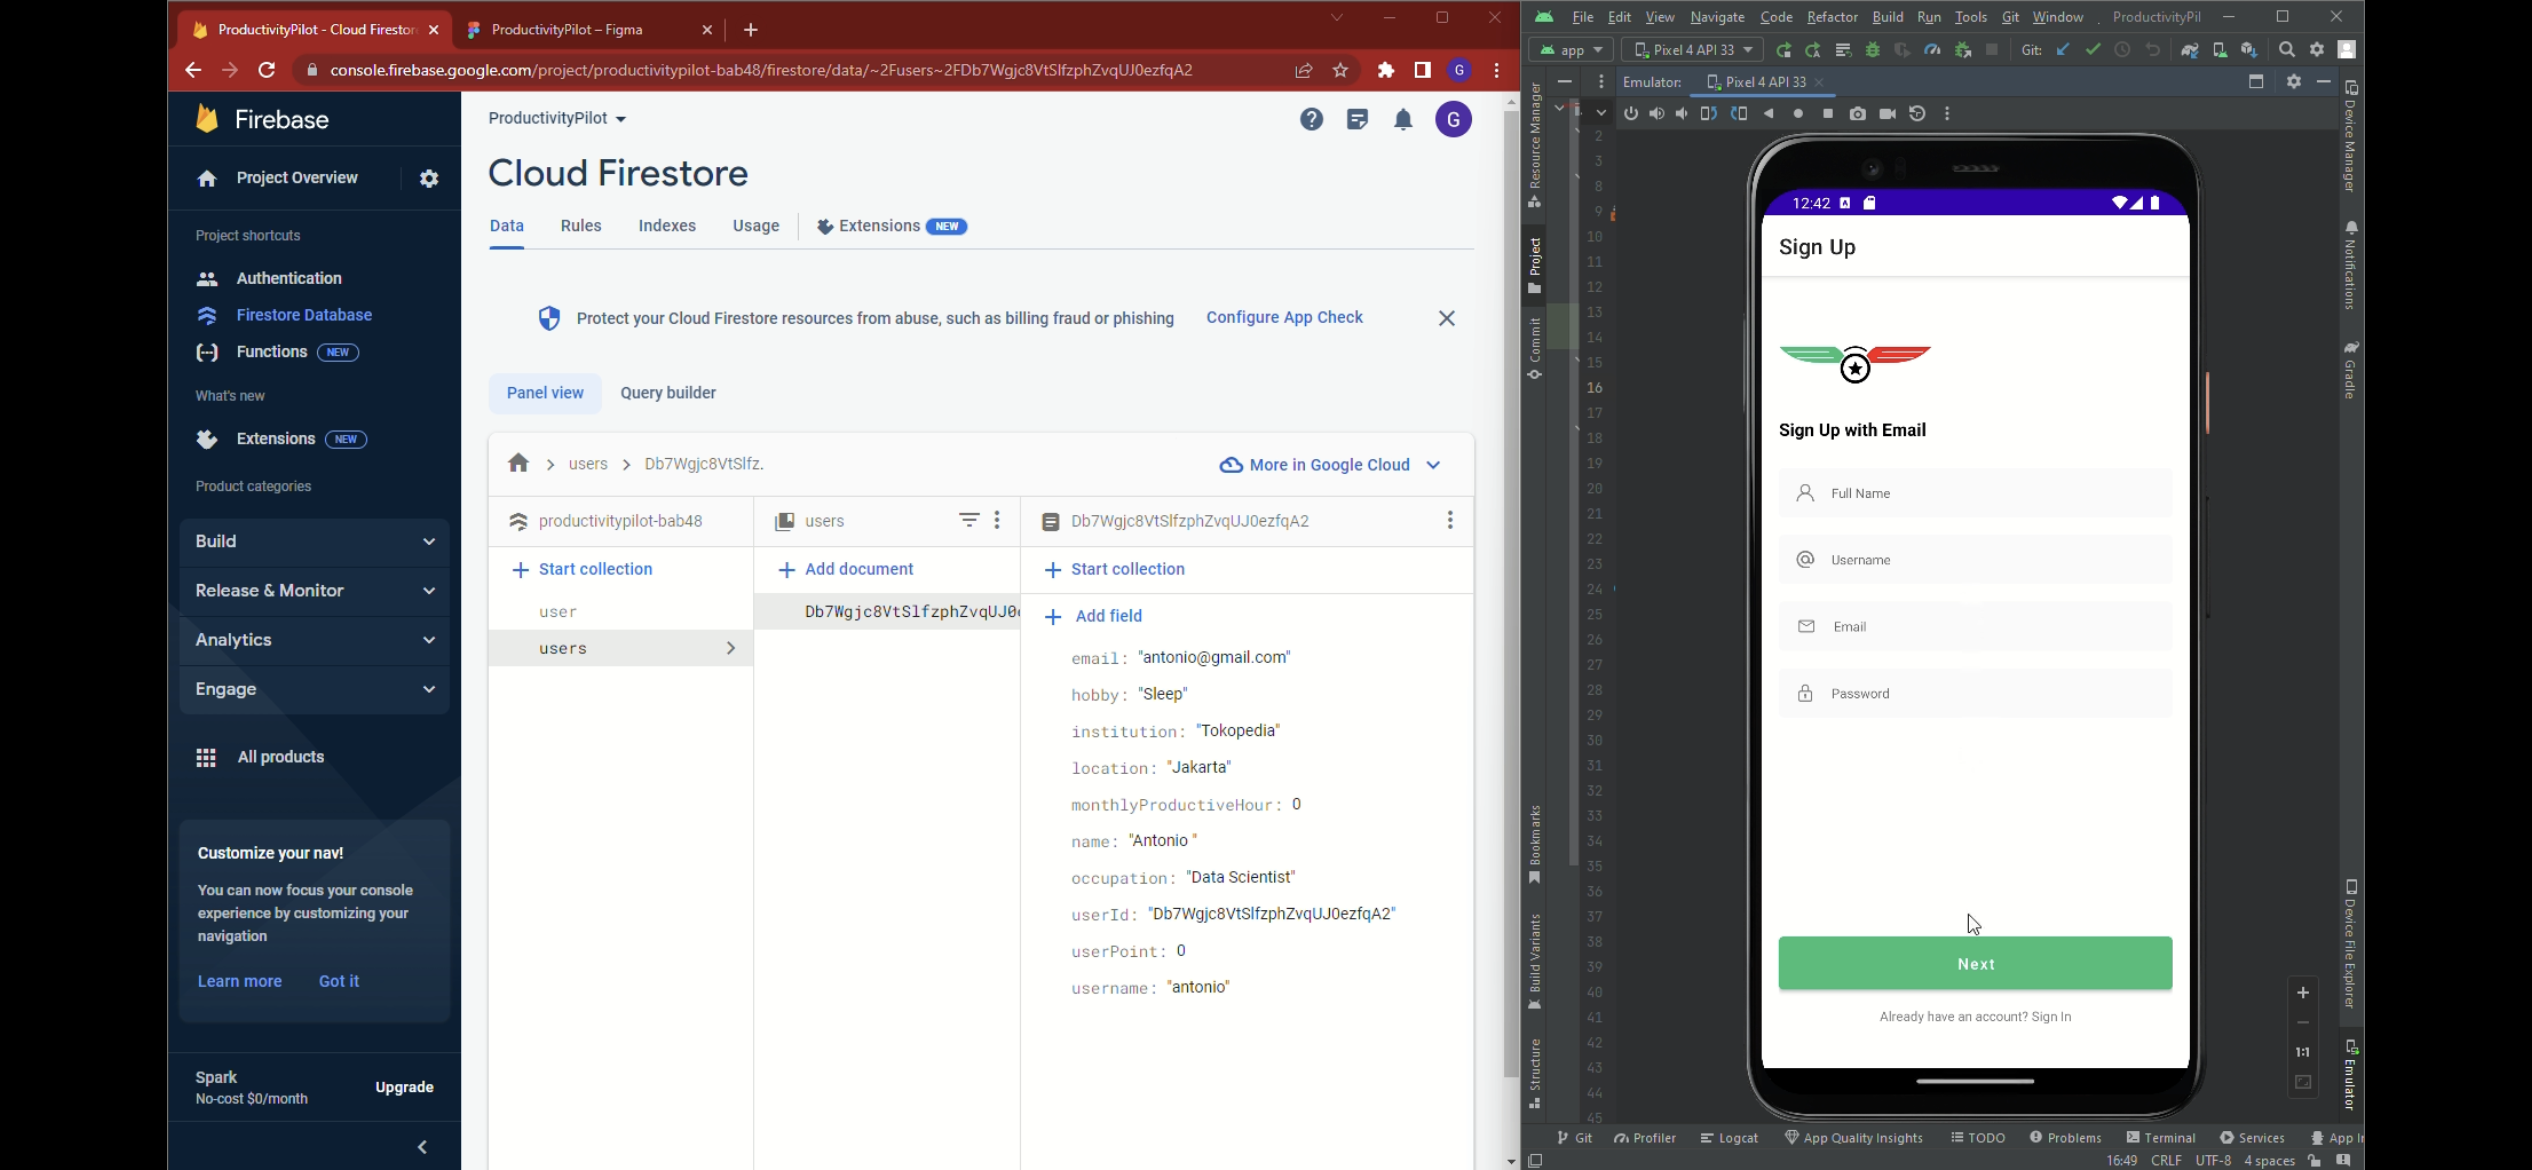Switch to Firestore Rules tab
The image size is (2532, 1170).
pos(580,226)
